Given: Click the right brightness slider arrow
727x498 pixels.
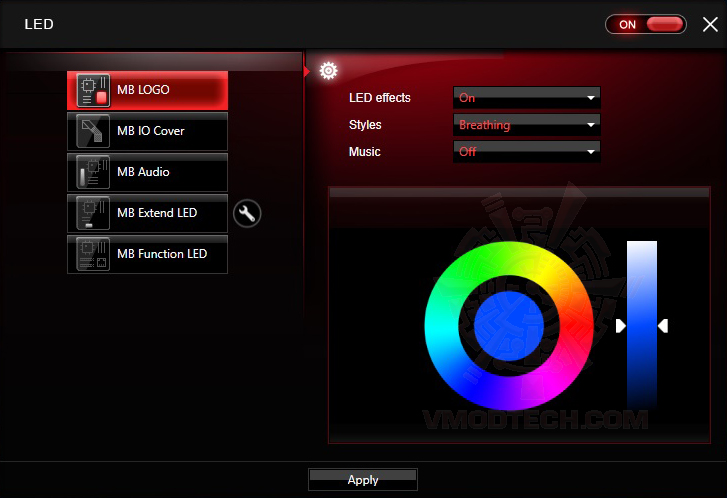Looking at the screenshot, I should tap(663, 326).
